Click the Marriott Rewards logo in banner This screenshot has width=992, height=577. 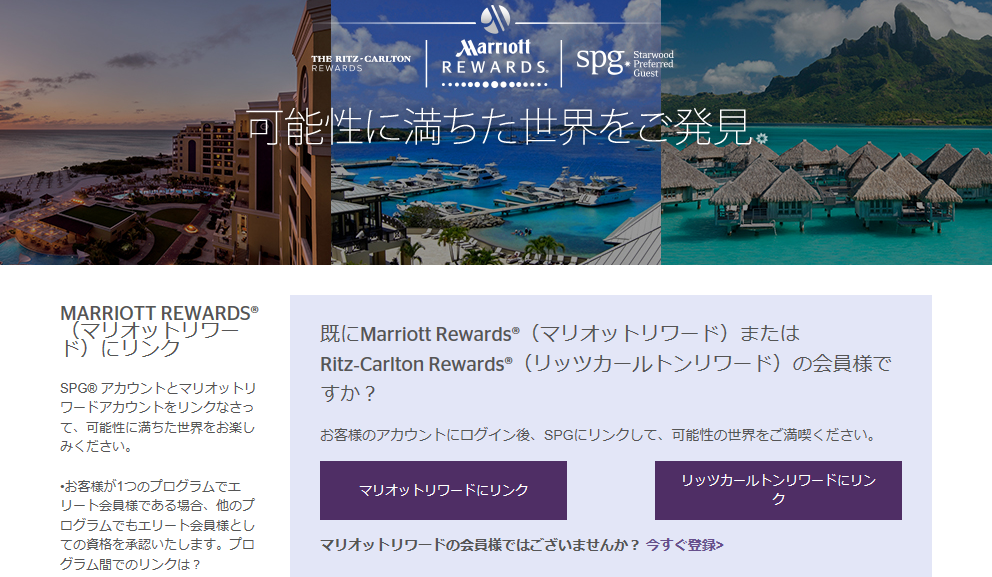coord(494,63)
